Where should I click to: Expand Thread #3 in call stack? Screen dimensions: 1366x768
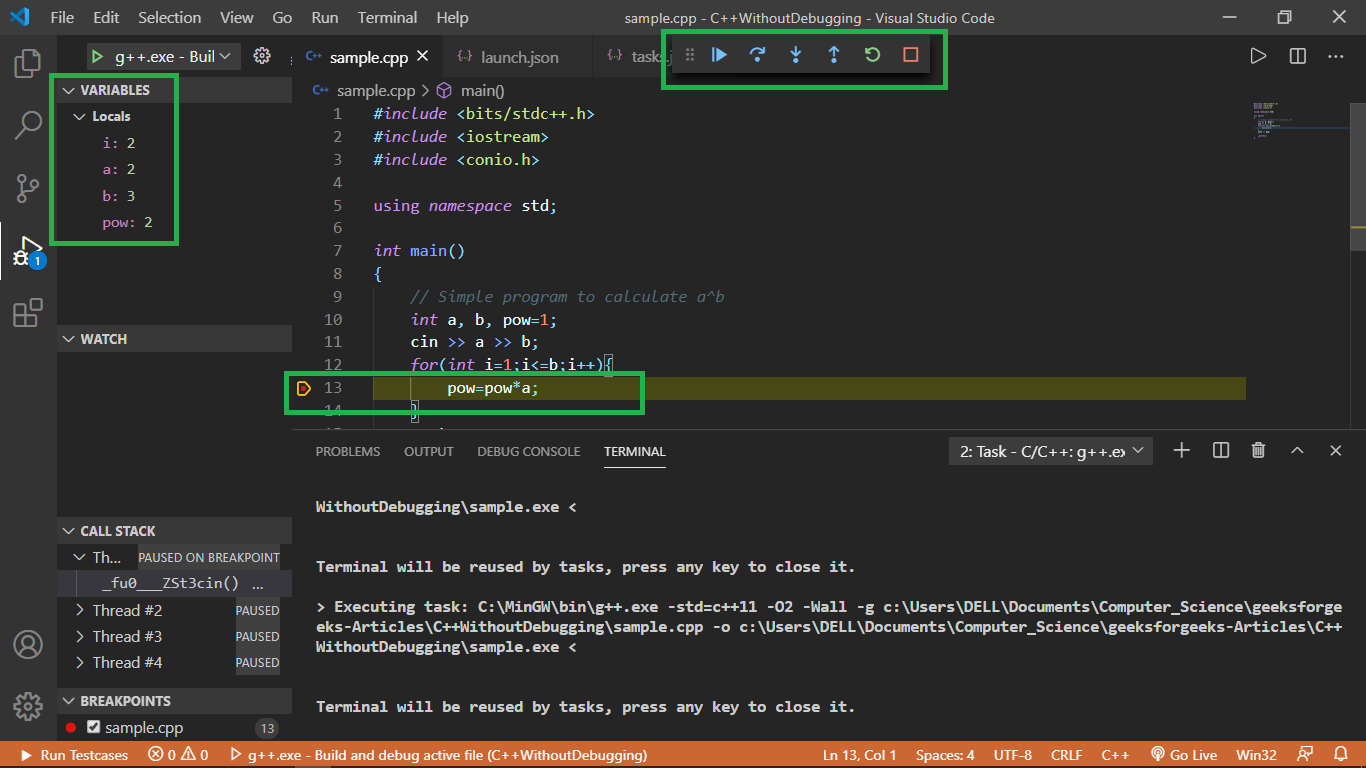(81, 636)
